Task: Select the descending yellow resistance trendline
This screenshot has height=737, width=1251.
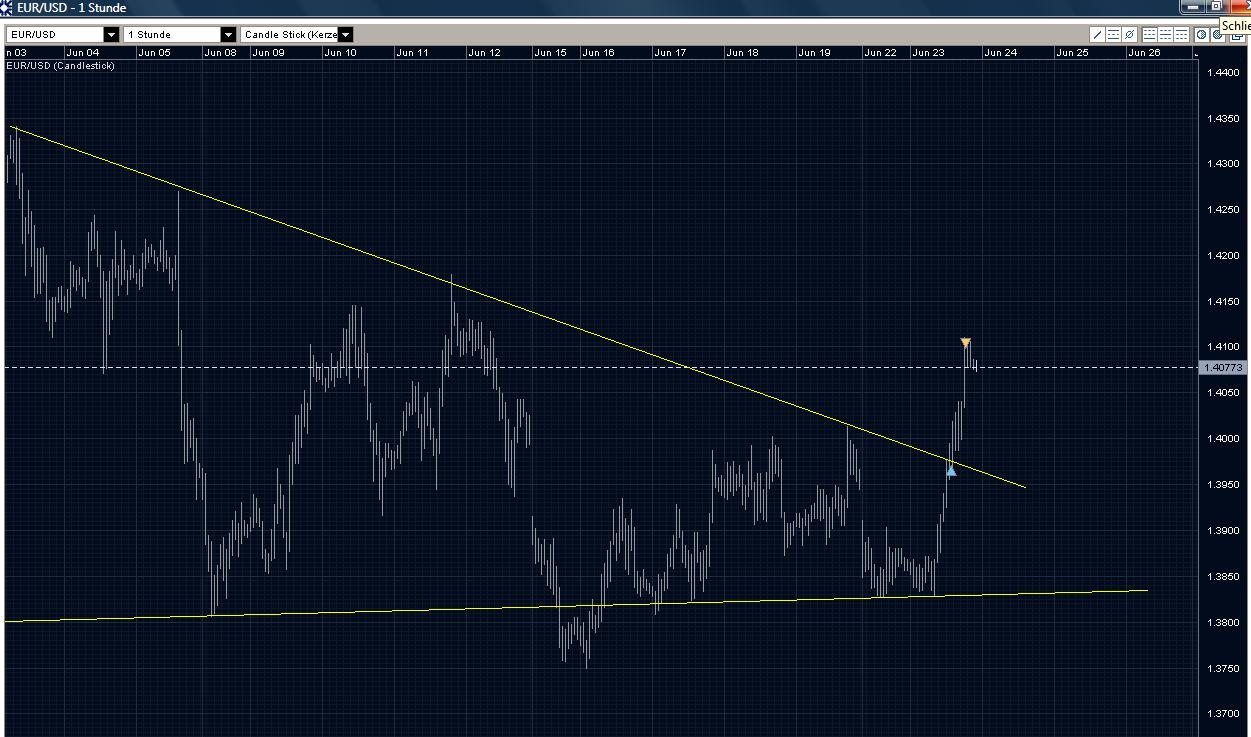Action: pyautogui.click(x=519, y=307)
